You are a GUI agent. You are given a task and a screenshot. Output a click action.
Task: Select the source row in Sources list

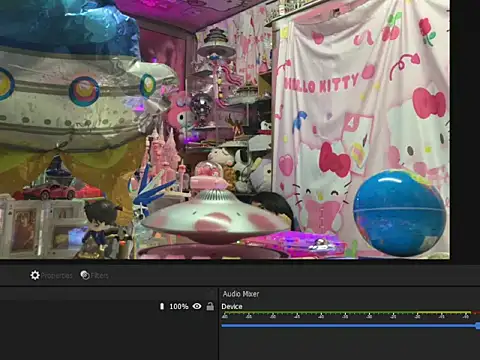(x=108, y=306)
